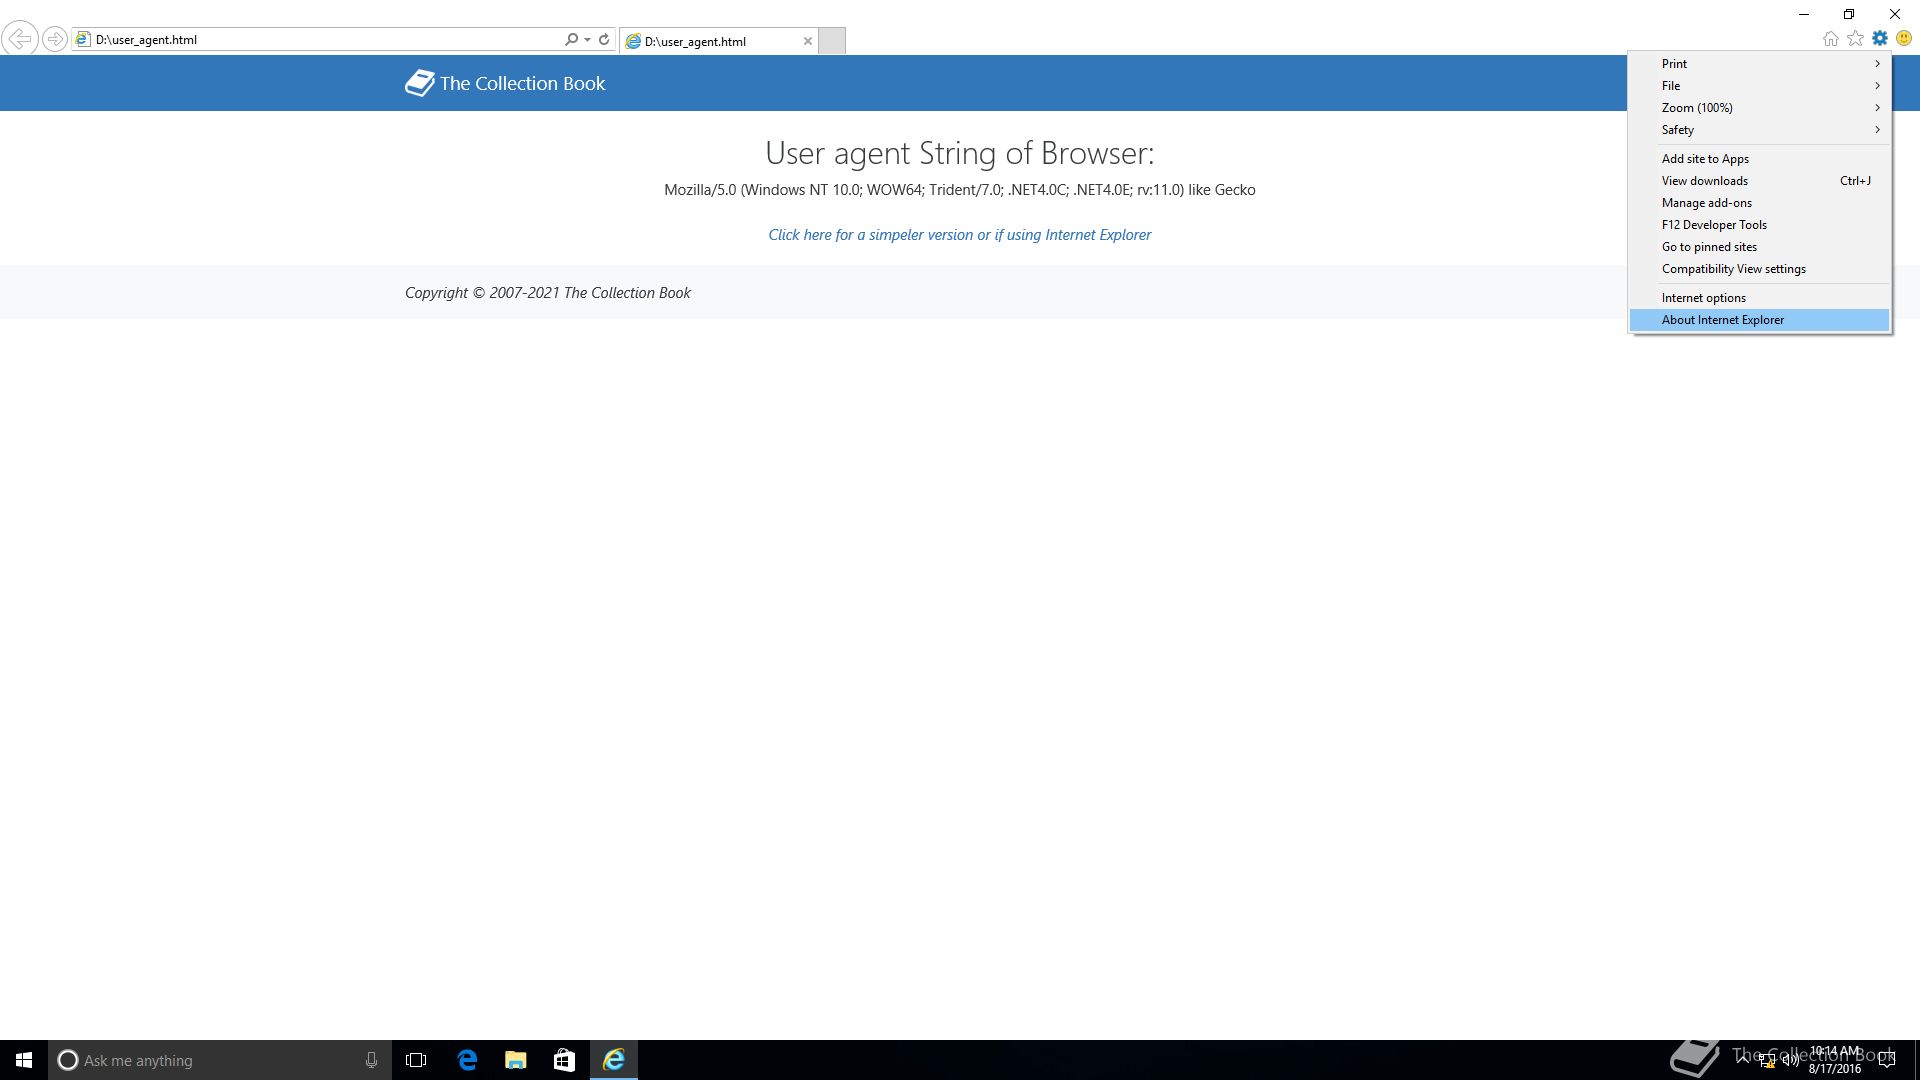1920x1080 pixels.
Task: Click Internet Explorer taskbar icon
Action: pyautogui.click(x=614, y=1060)
